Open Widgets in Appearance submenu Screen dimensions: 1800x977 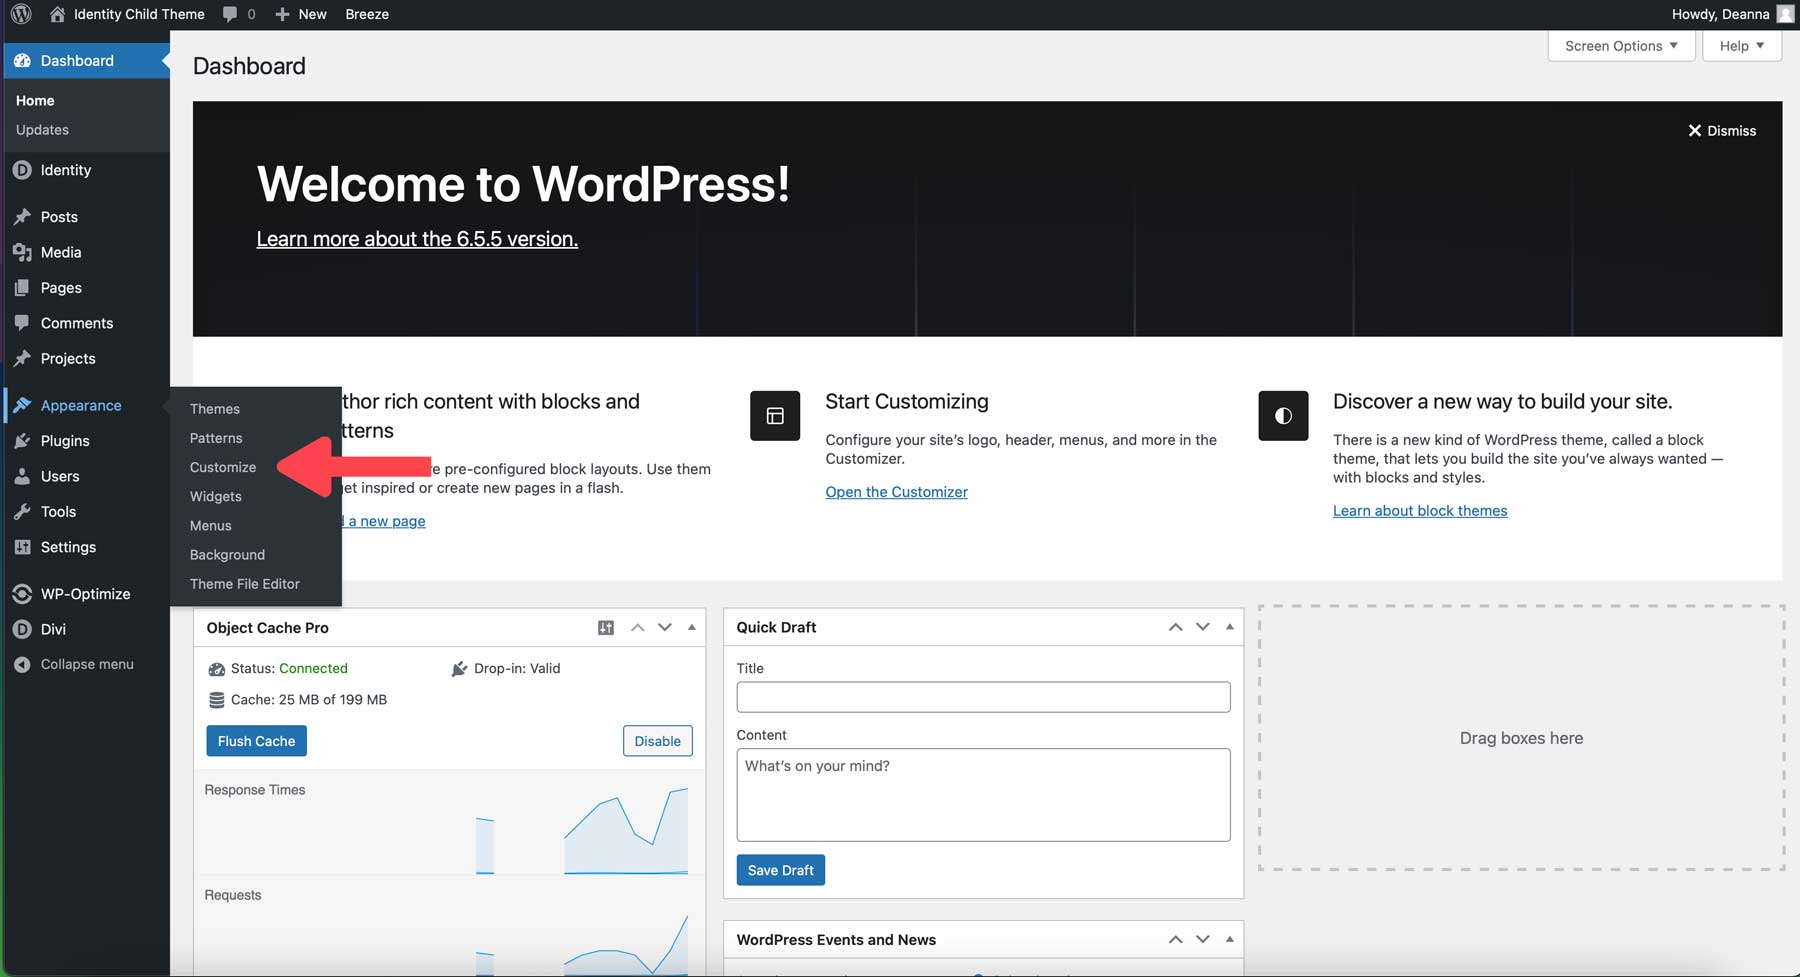pyautogui.click(x=216, y=496)
